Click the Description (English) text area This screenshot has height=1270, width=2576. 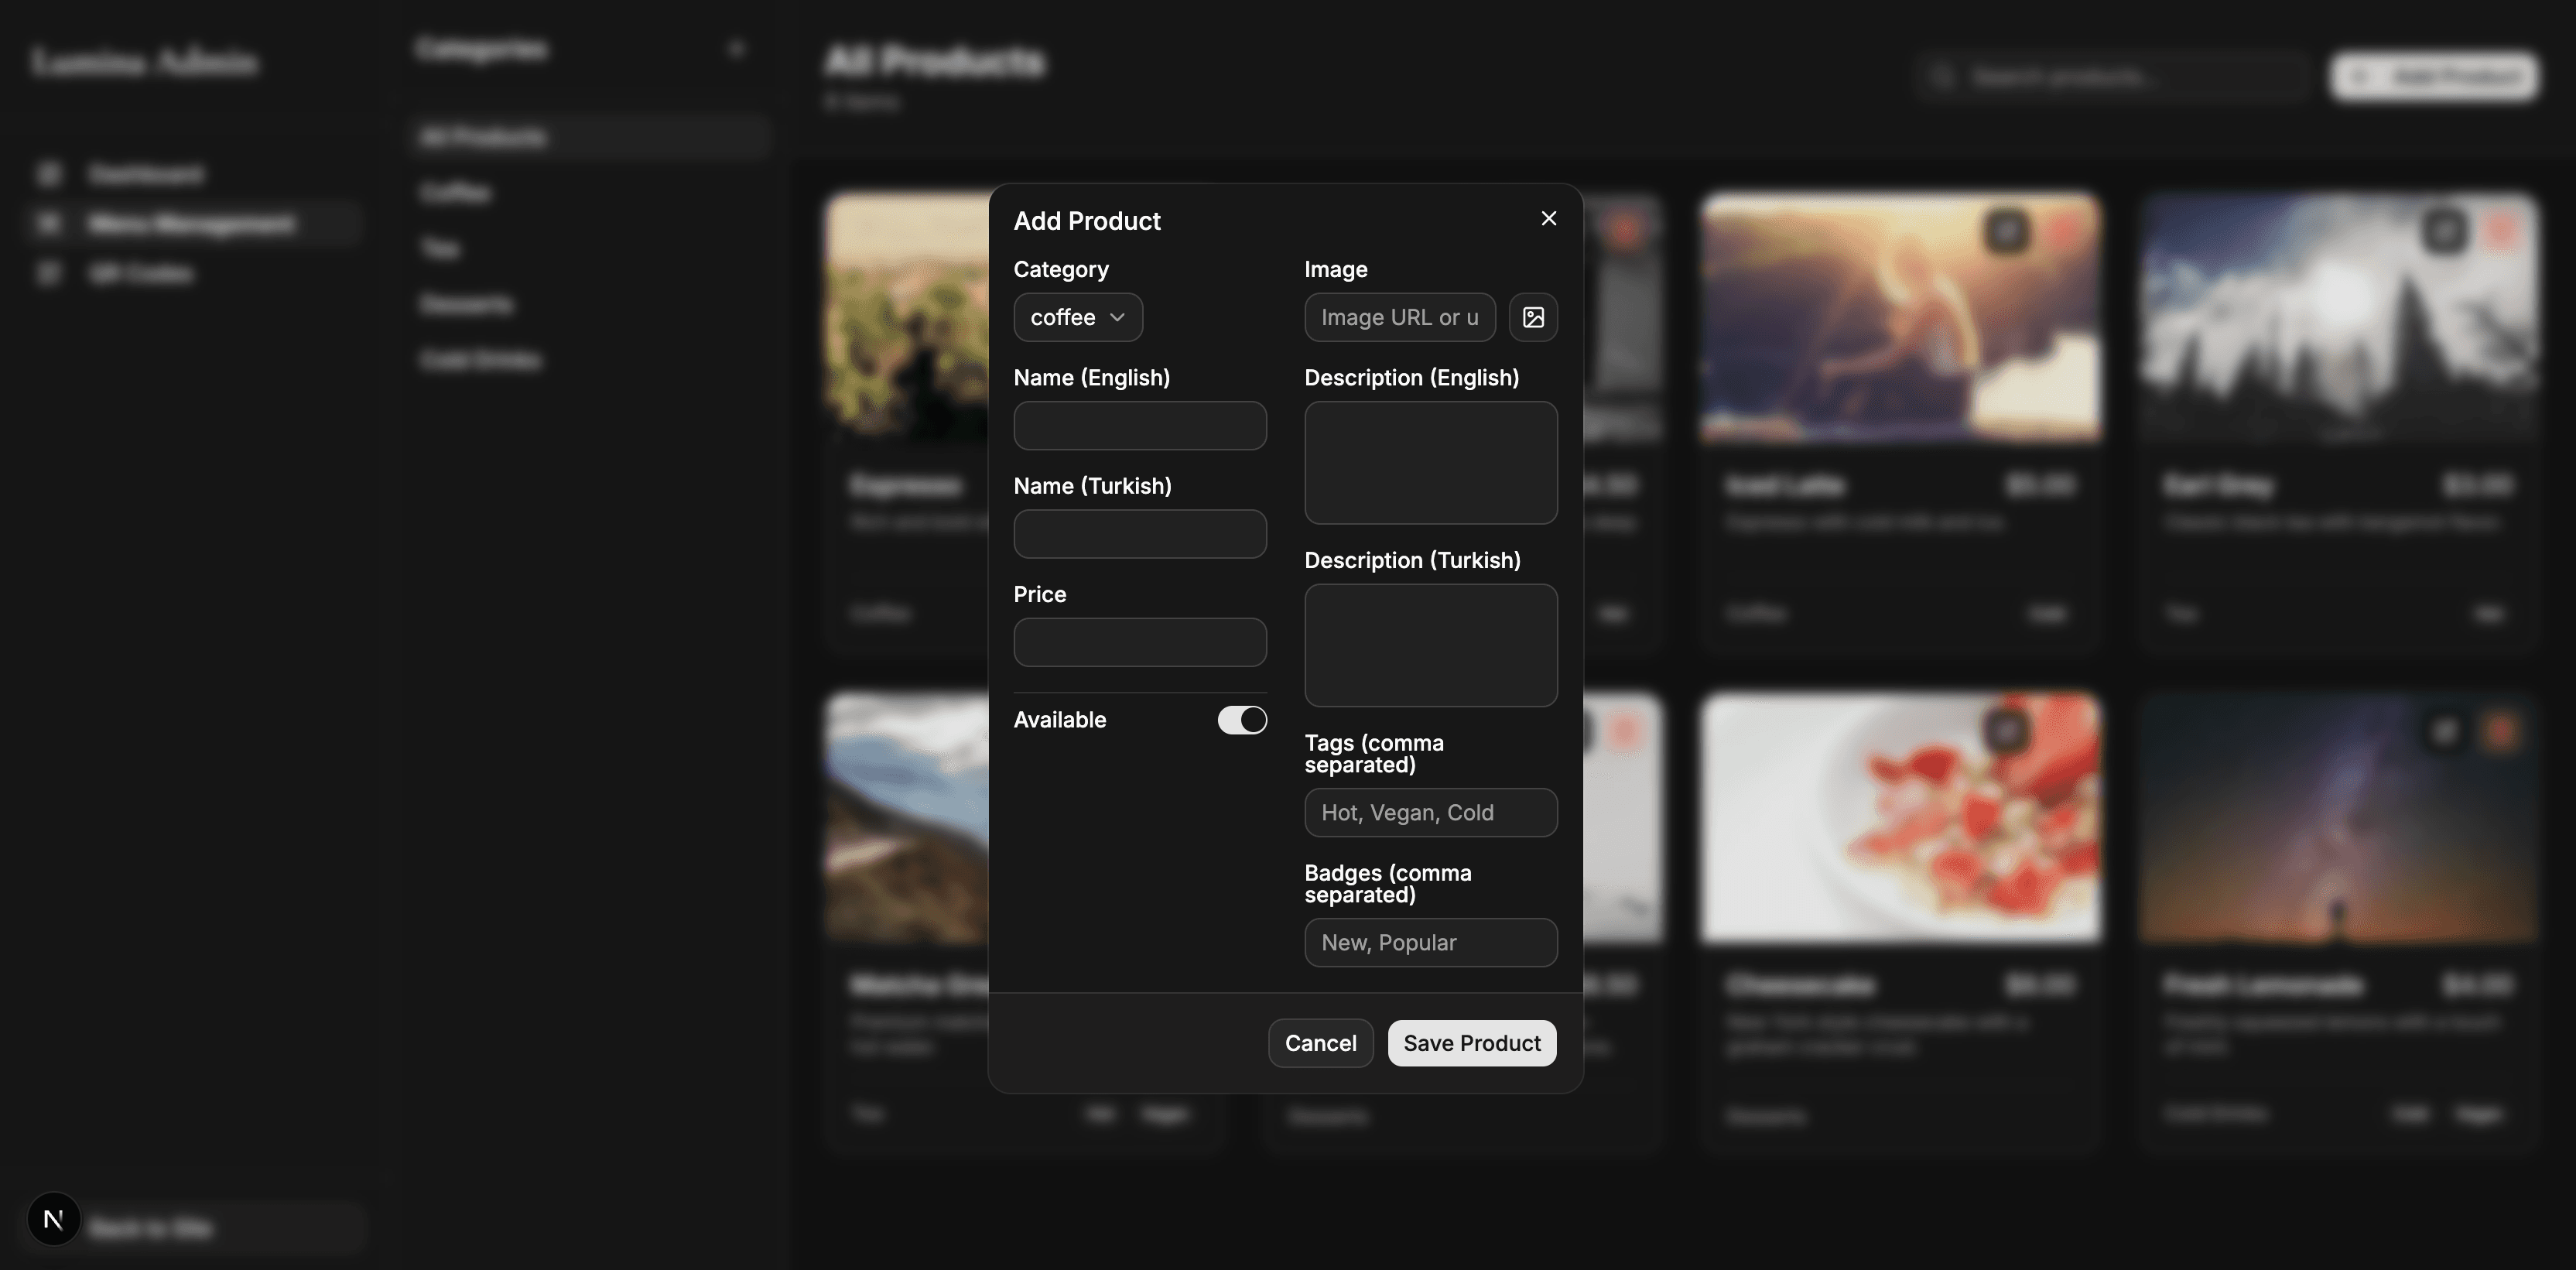1431,463
